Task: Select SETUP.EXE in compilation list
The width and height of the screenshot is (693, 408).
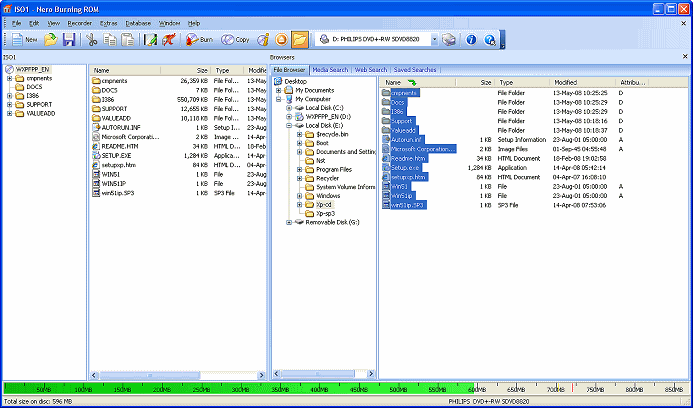Action: click(116, 156)
